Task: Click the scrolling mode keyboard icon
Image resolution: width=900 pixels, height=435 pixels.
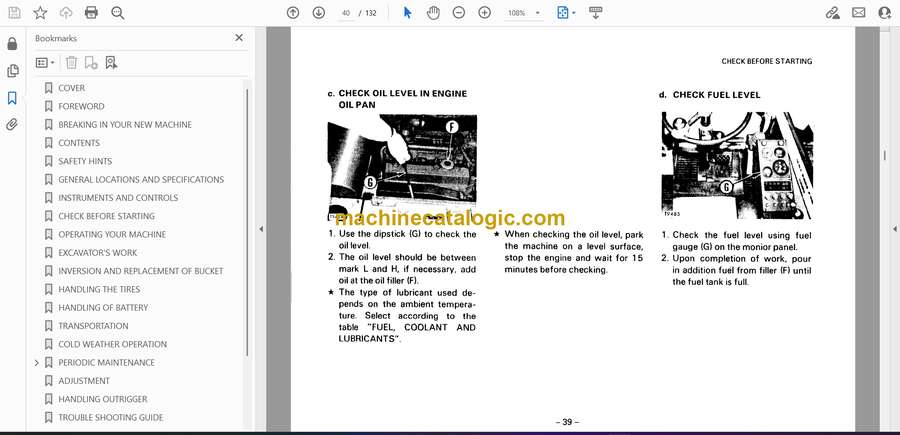Action: (595, 13)
